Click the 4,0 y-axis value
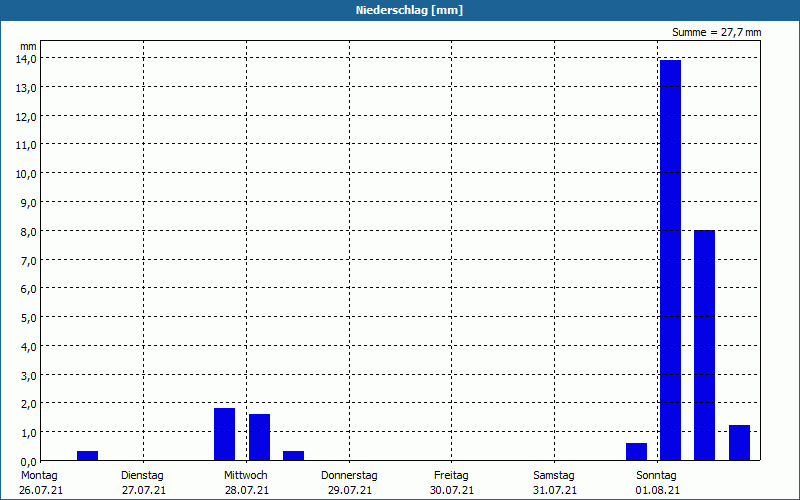Image resolution: width=800 pixels, height=500 pixels. click(28, 346)
